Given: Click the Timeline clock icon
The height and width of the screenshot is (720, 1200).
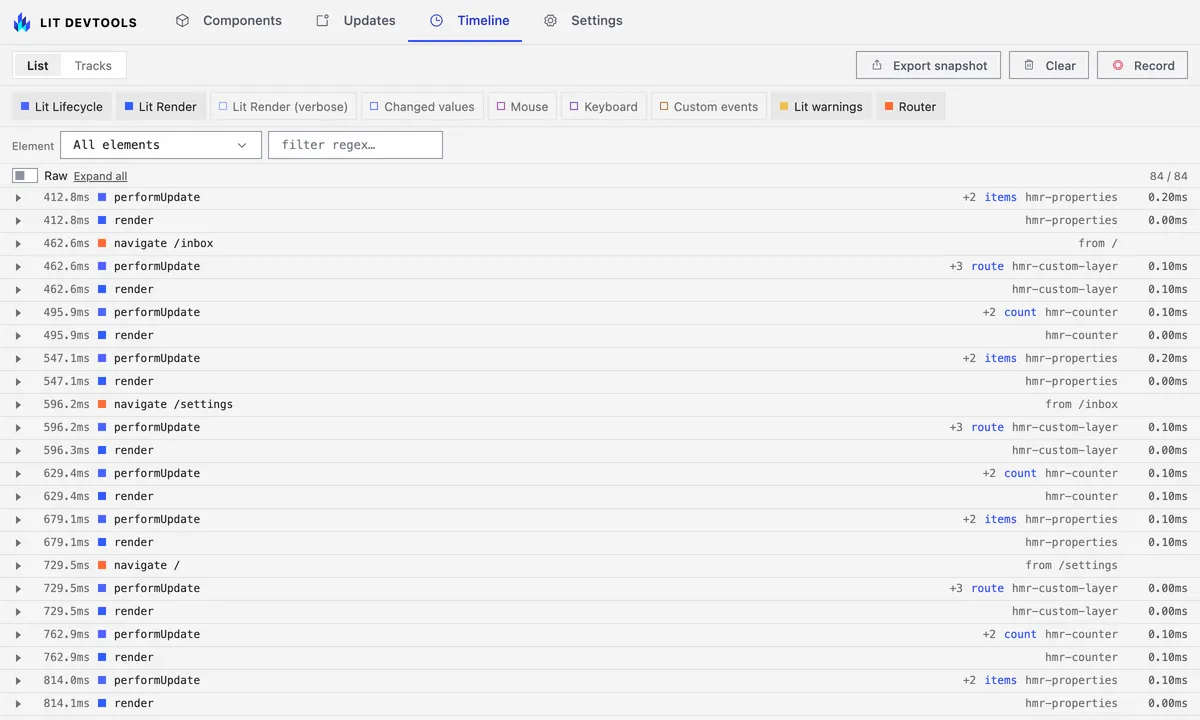Looking at the screenshot, I should pyautogui.click(x=436, y=20).
